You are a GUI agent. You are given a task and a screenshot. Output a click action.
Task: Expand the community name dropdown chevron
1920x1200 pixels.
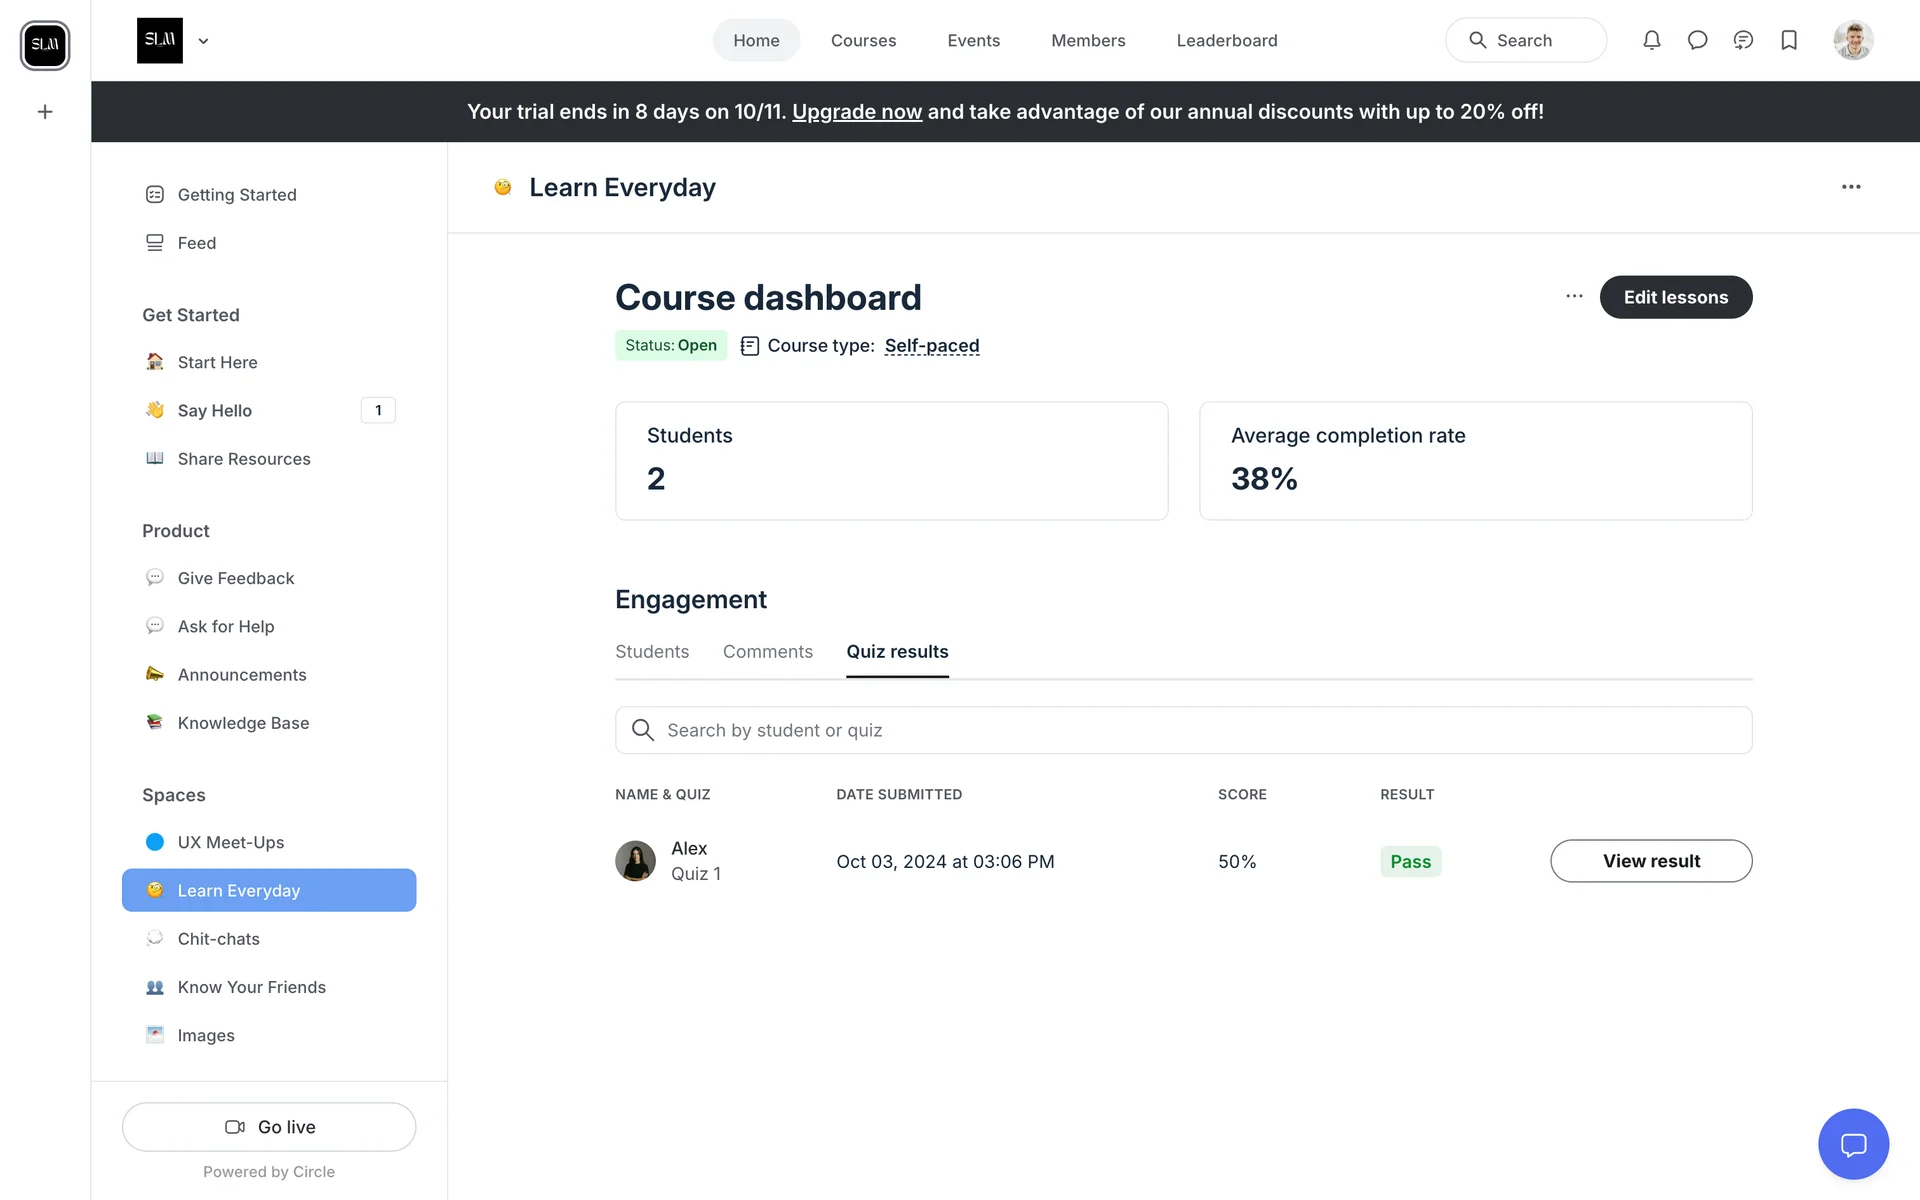tap(203, 41)
